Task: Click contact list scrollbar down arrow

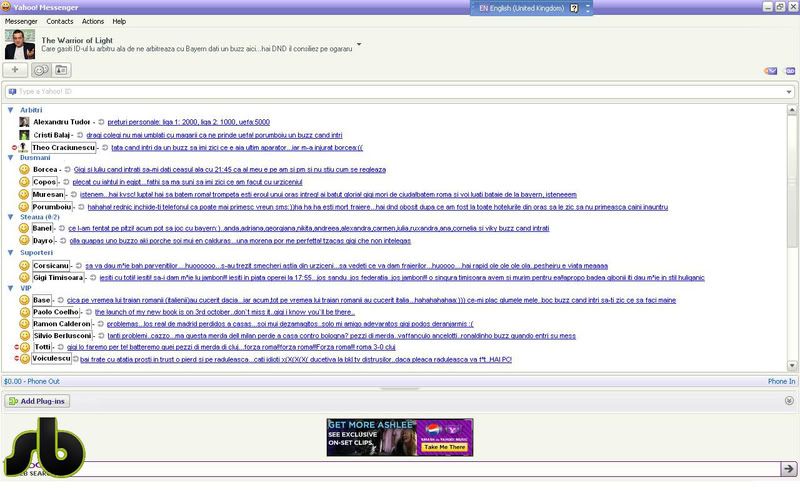Action: (x=792, y=365)
